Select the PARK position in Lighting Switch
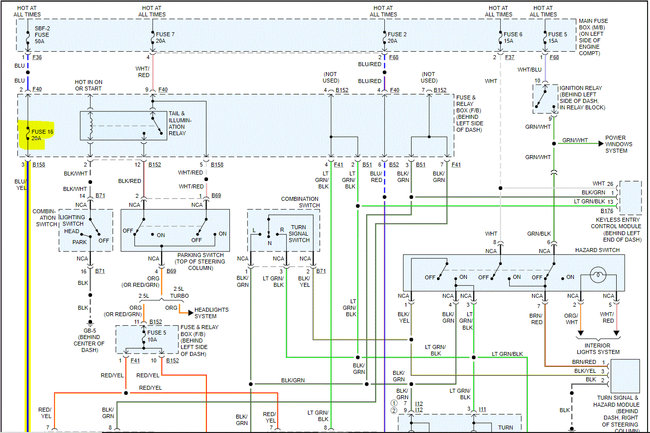 (80, 242)
